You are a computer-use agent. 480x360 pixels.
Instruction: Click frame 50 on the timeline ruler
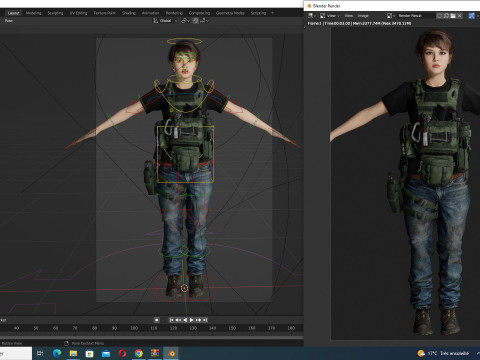coord(36,328)
